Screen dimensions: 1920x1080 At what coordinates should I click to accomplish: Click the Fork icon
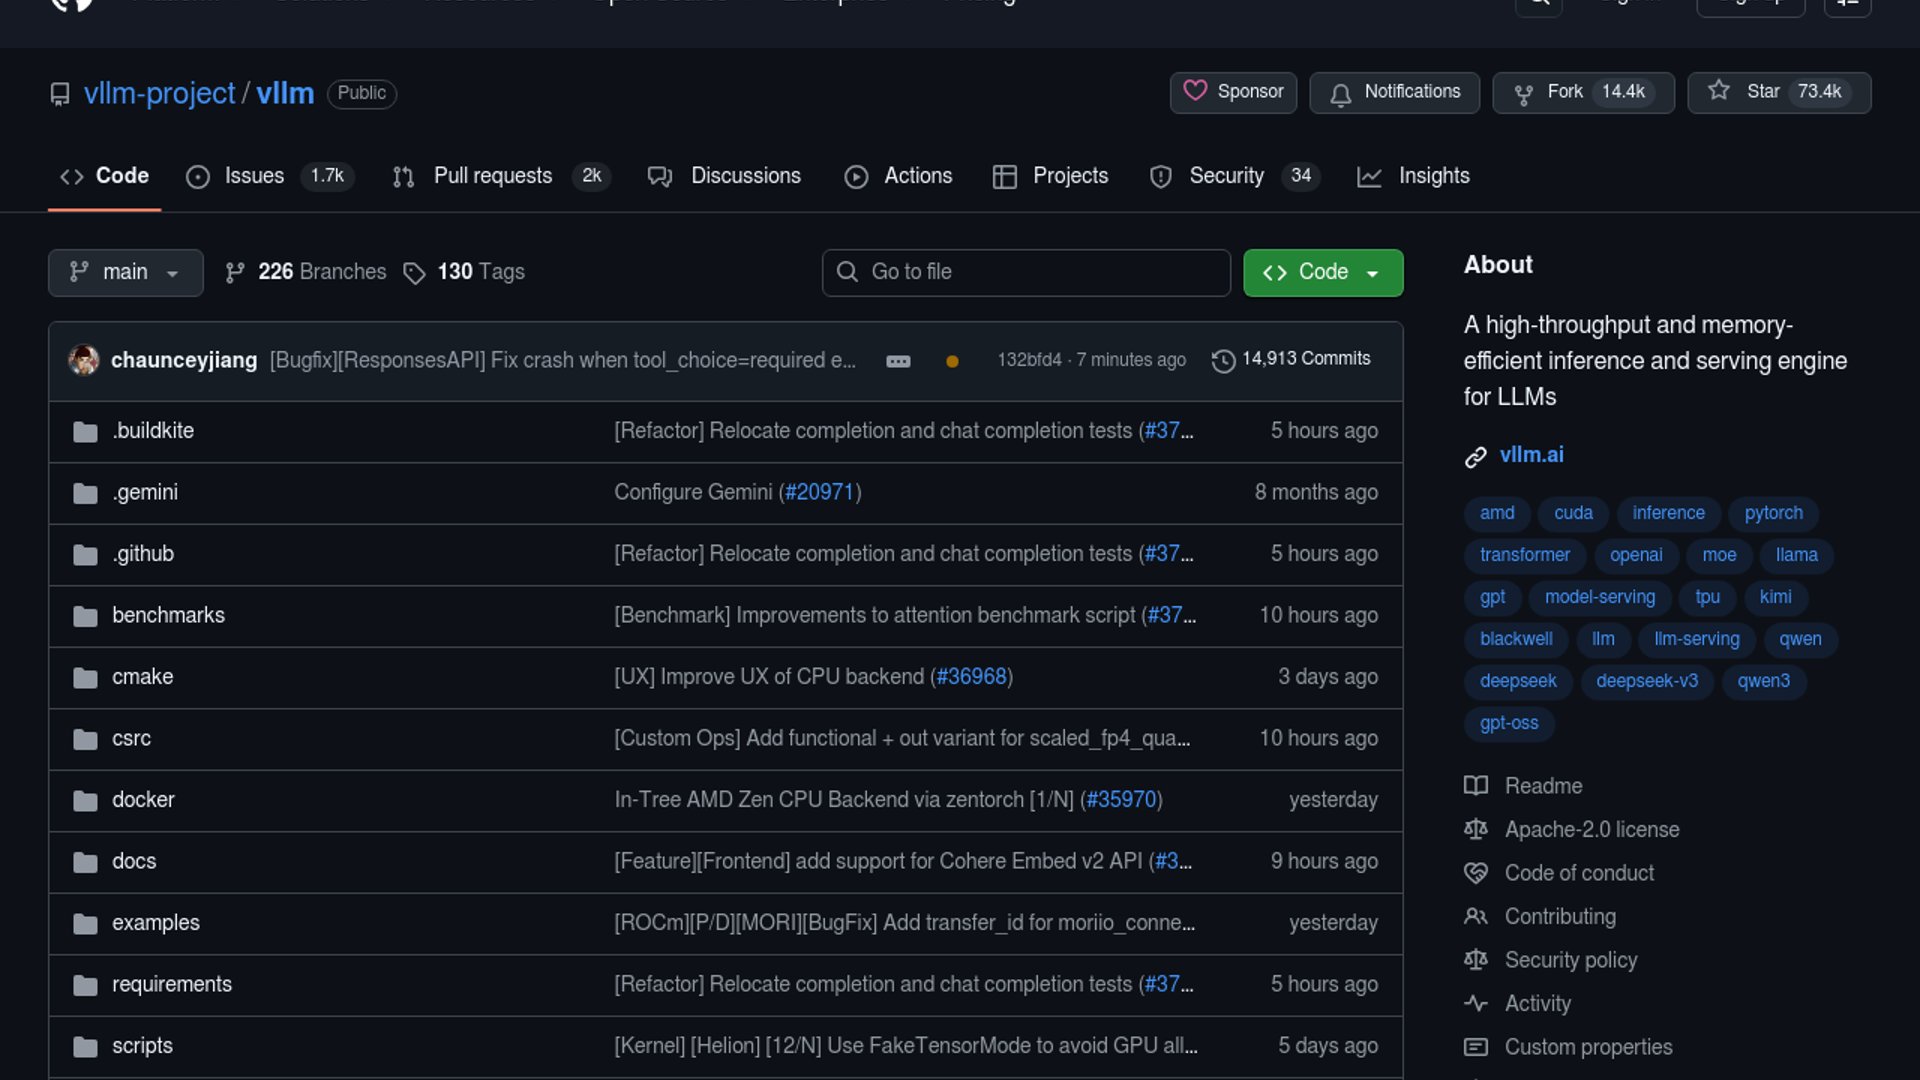point(1523,93)
